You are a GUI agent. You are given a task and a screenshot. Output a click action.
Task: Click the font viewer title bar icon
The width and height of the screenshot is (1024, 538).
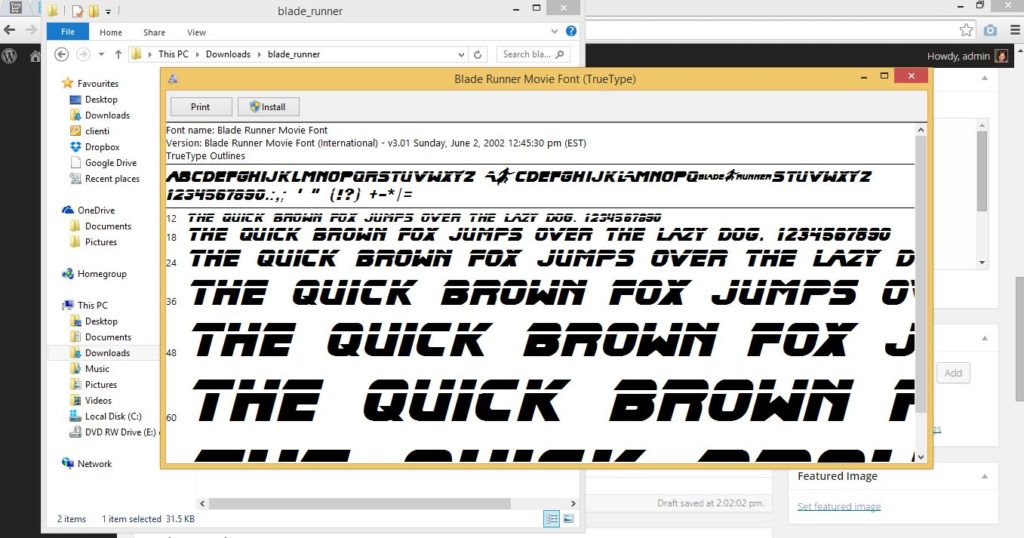(173, 78)
